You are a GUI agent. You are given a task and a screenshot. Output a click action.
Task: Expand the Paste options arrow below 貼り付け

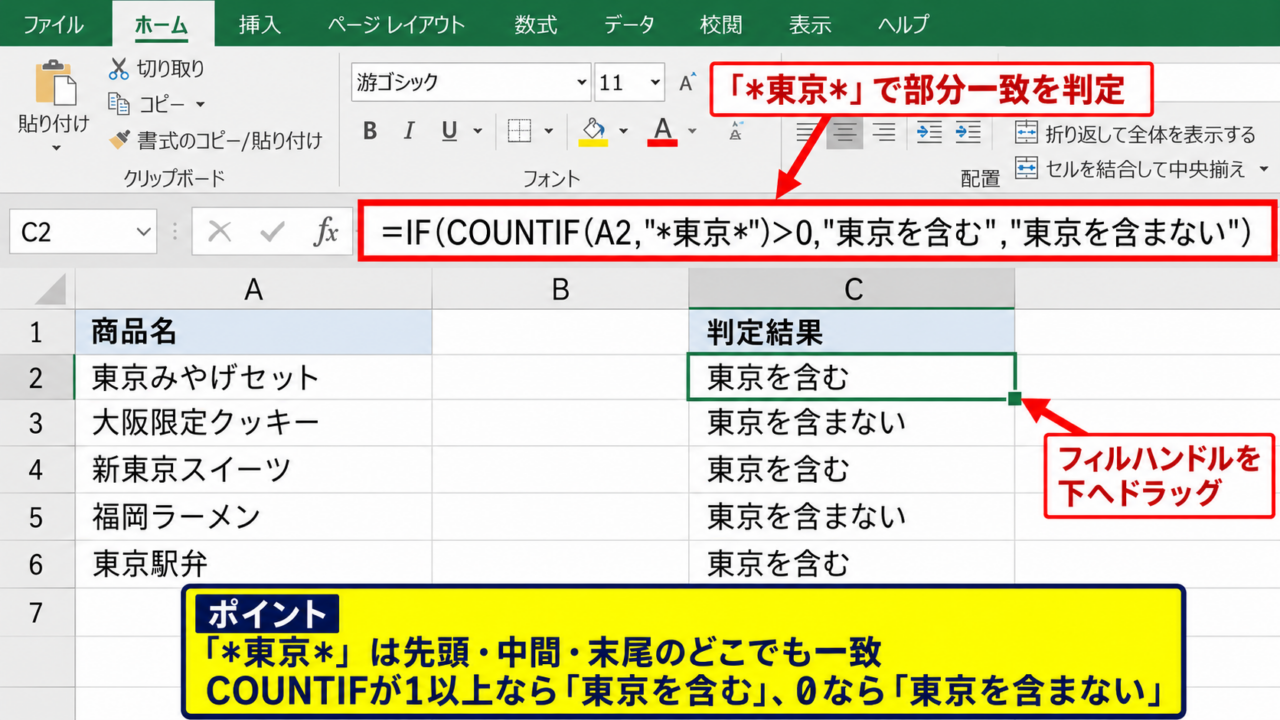coord(56,148)
